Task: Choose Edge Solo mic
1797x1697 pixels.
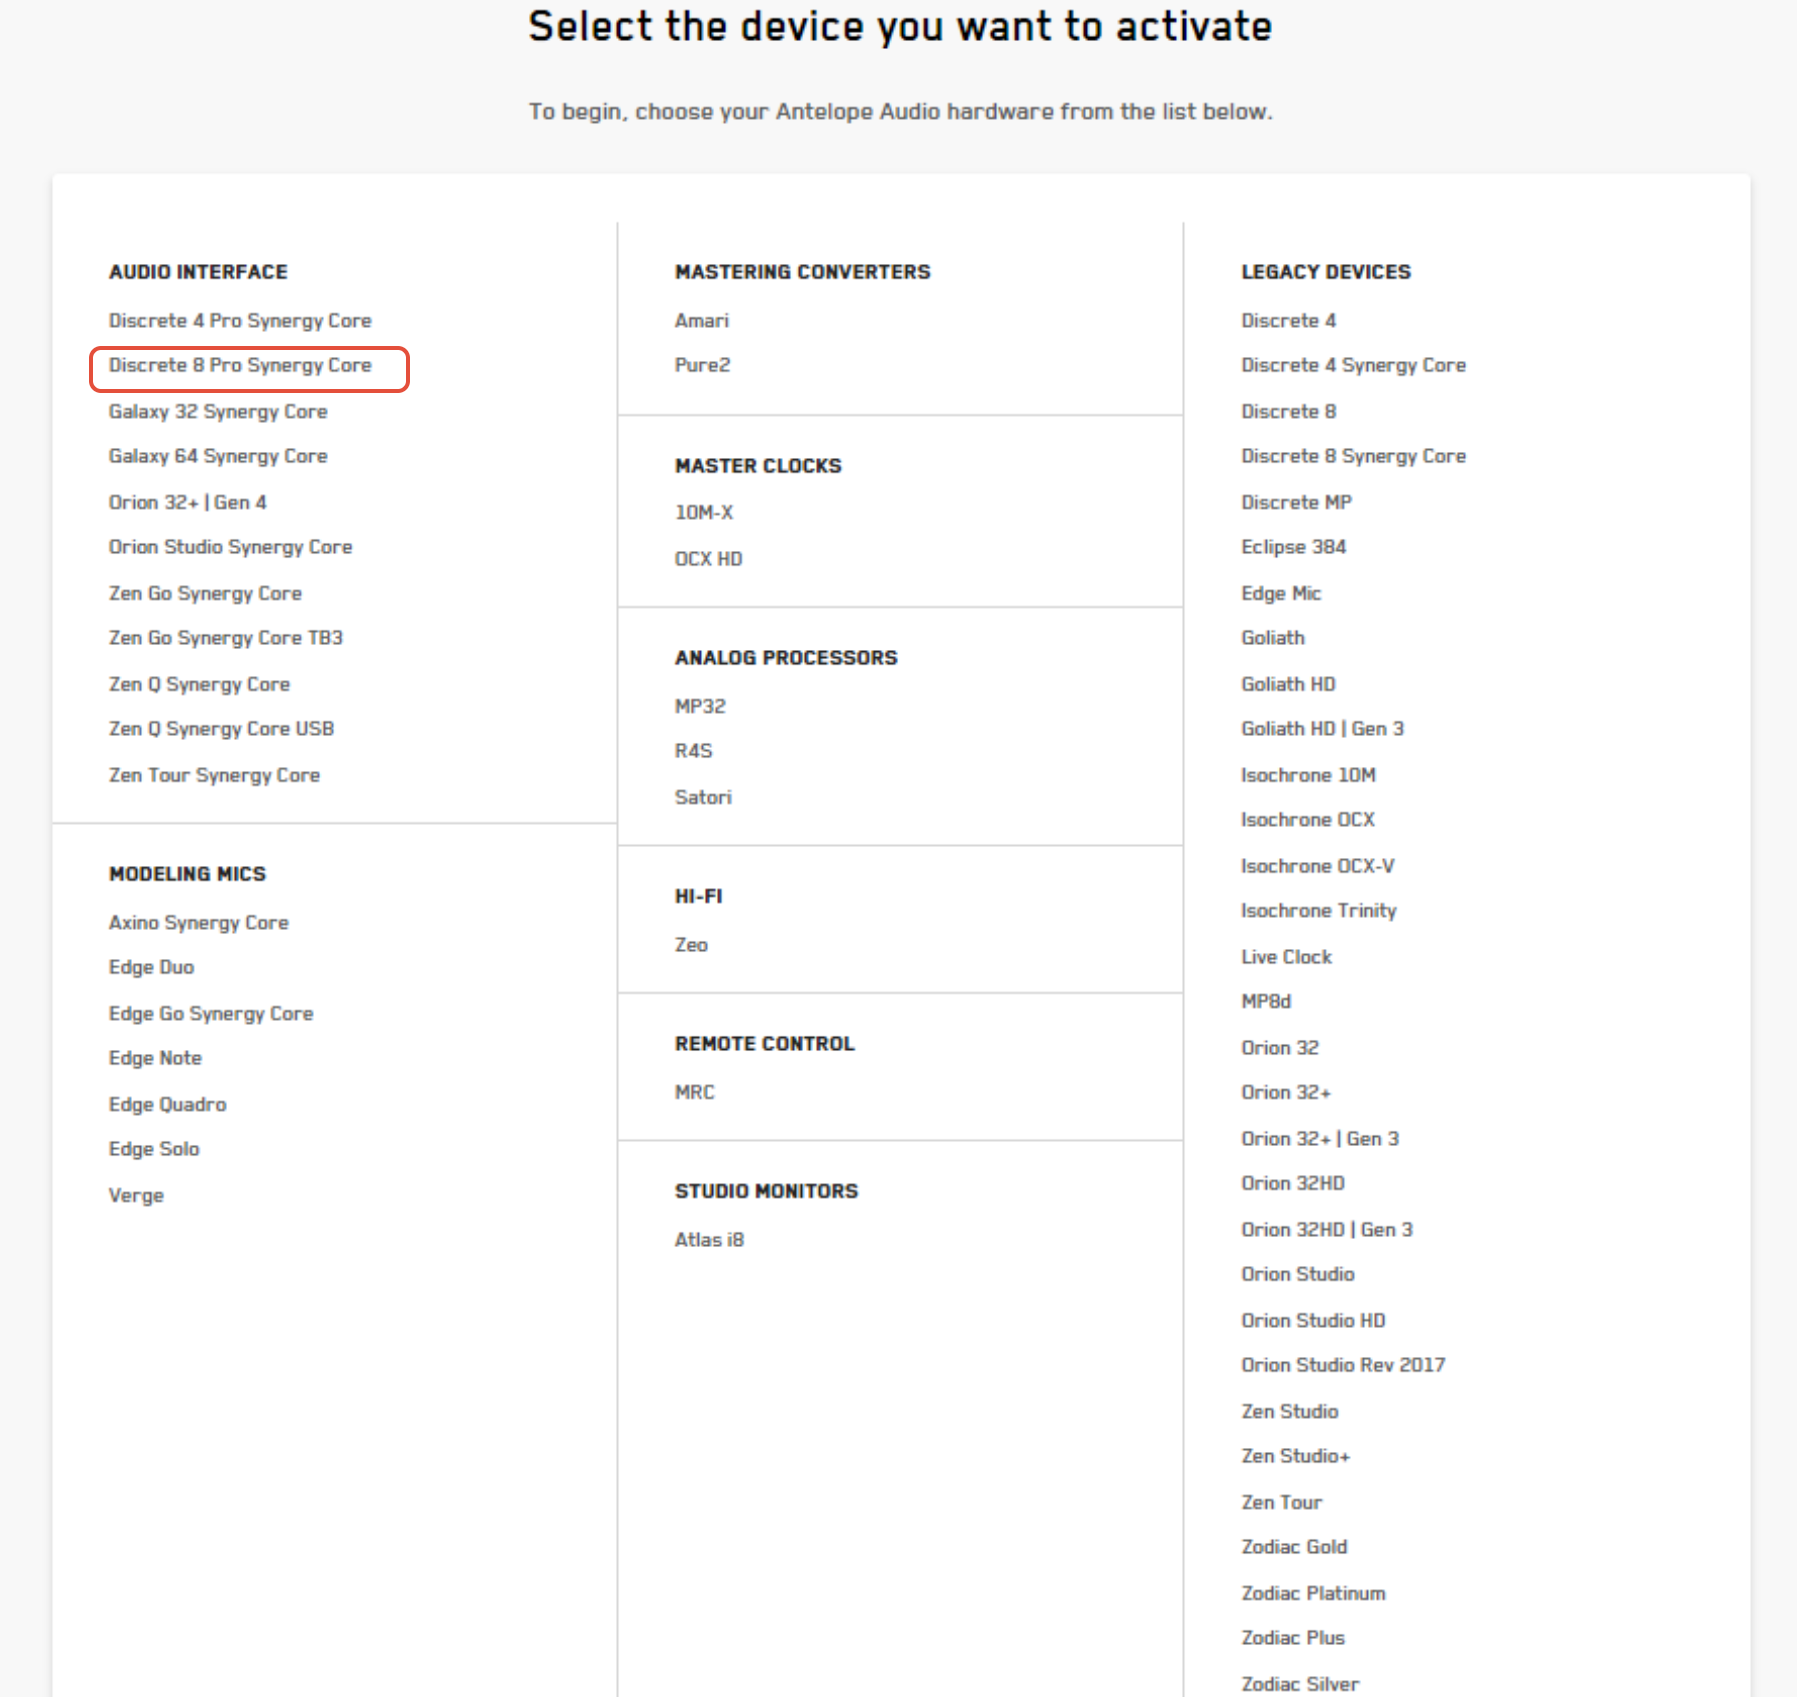Action: click(x=155, y=1150)
